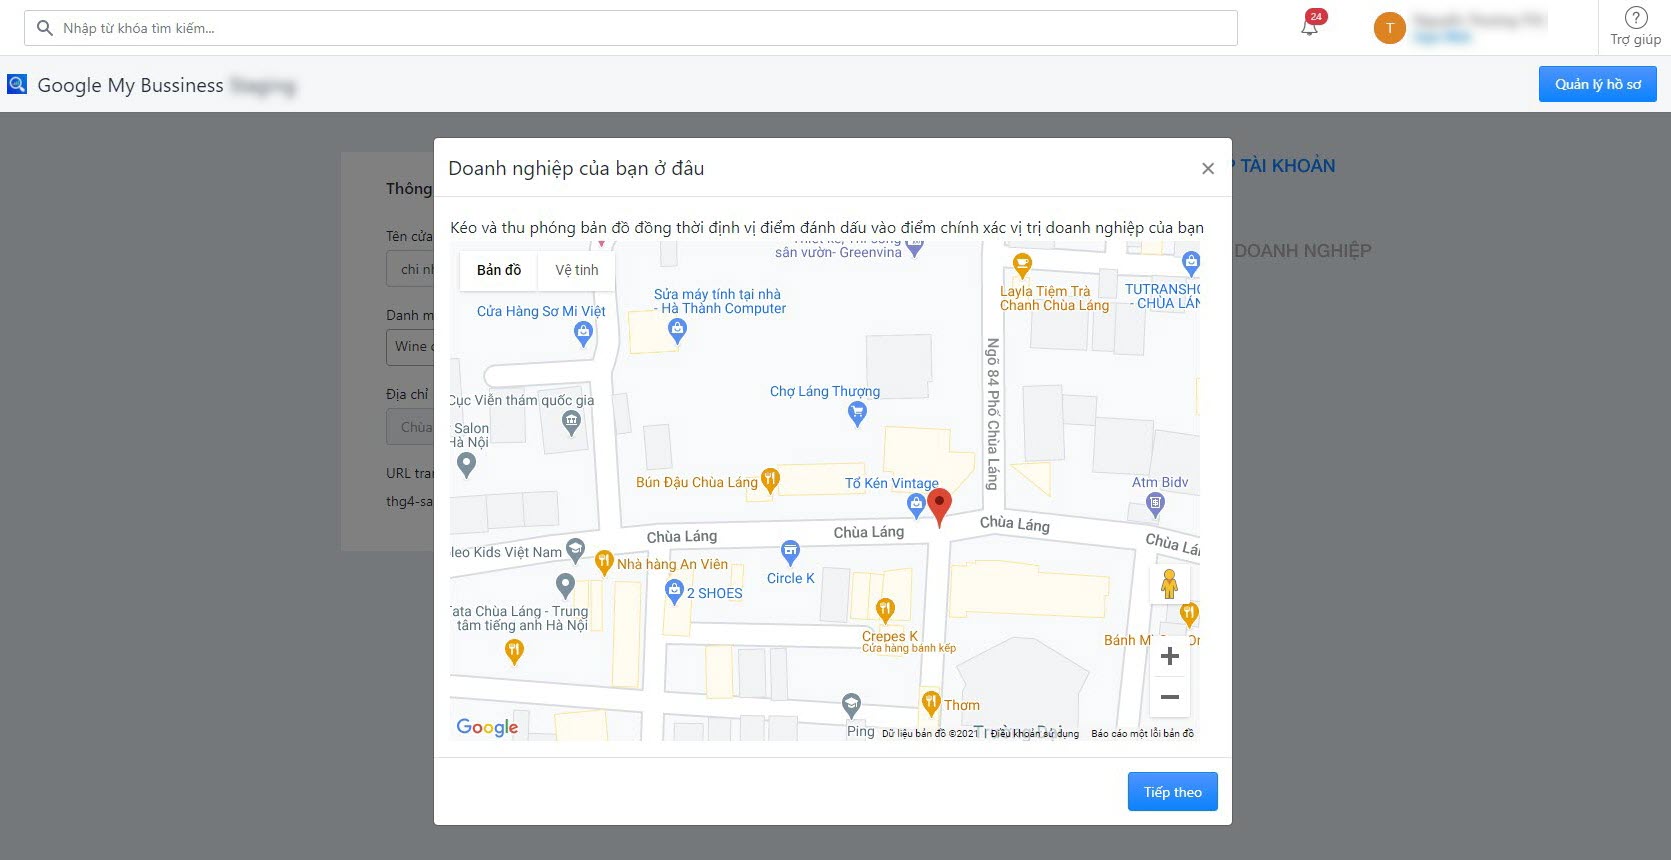The height and width of the screenshot is (860, 1671).
Task: Click the Tiếp theo button
Action: tap(1173, 792)
